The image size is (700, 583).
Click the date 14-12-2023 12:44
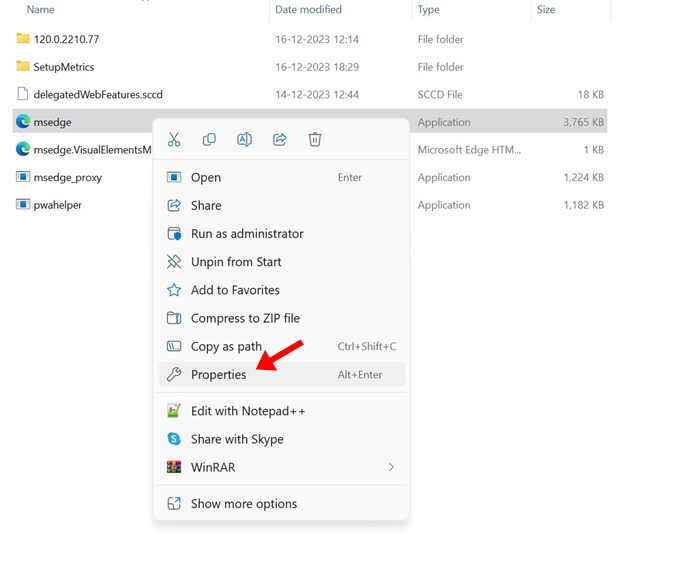(317, 95)
